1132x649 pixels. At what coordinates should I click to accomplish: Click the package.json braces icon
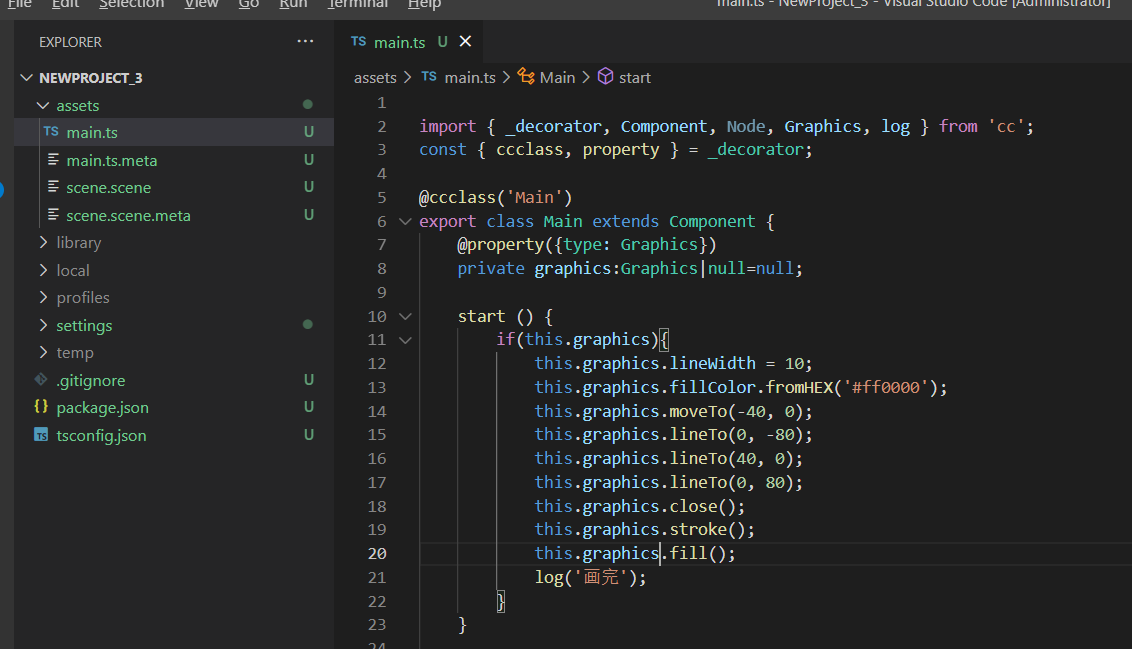tap(41, 408)
